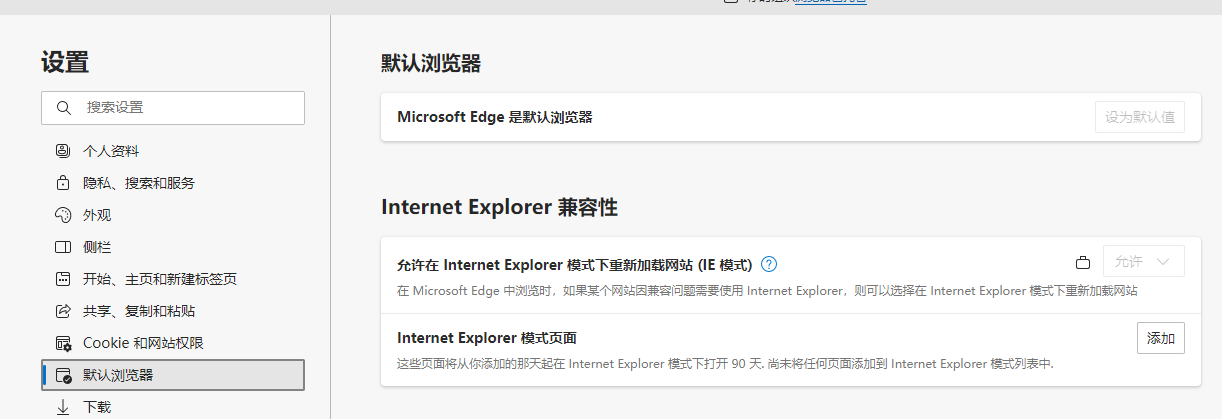Open 下载 settings section

coord(173,406)
